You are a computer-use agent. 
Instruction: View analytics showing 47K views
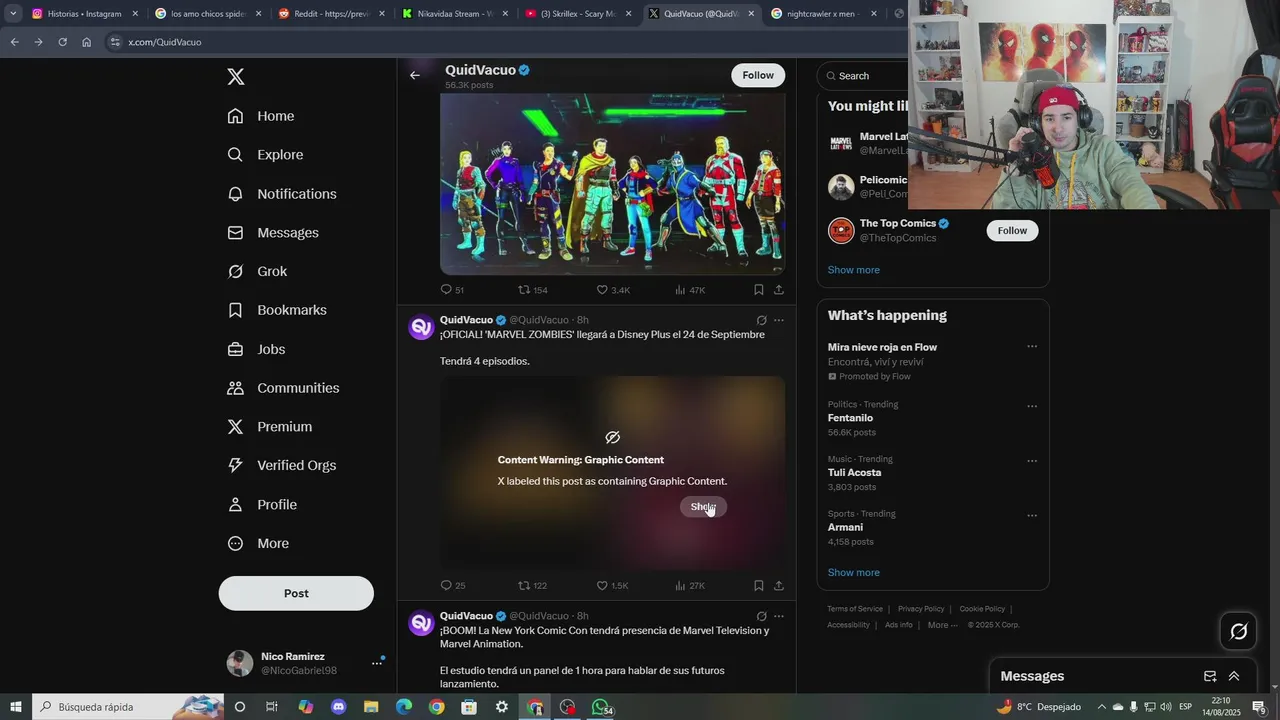pyautogui.click(x=690, y=290)
